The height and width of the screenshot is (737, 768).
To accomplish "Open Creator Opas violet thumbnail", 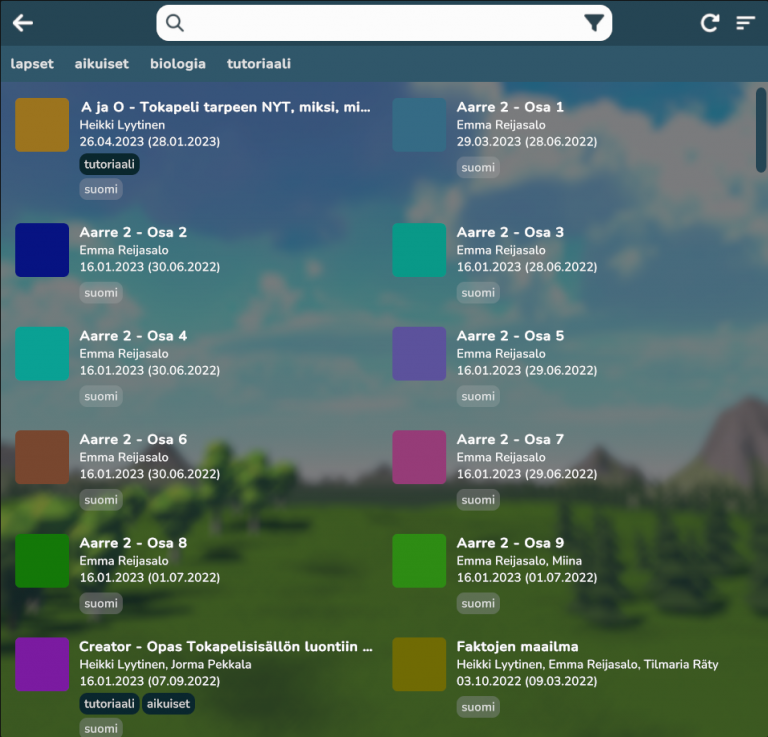I will click(x=42, y=665).
